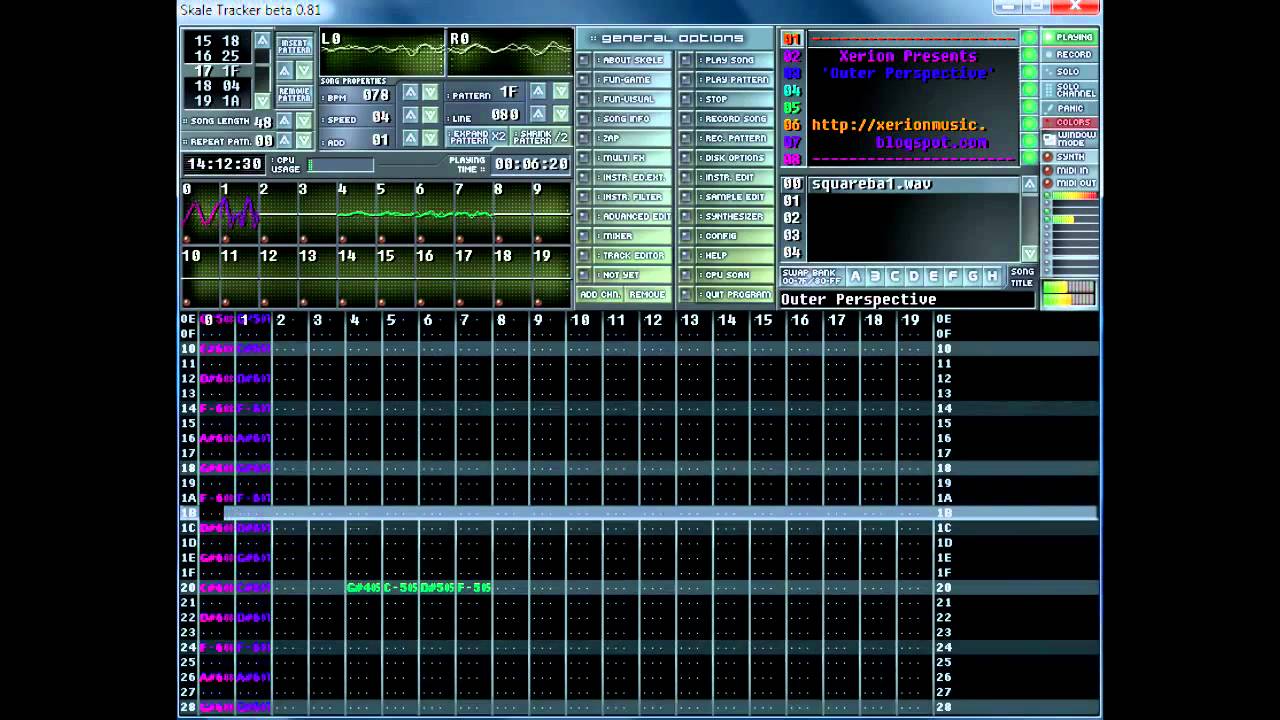Toggle green light beside message line 01
The width and height of the screenshot is (1280, 720).
coord(1028,38)
